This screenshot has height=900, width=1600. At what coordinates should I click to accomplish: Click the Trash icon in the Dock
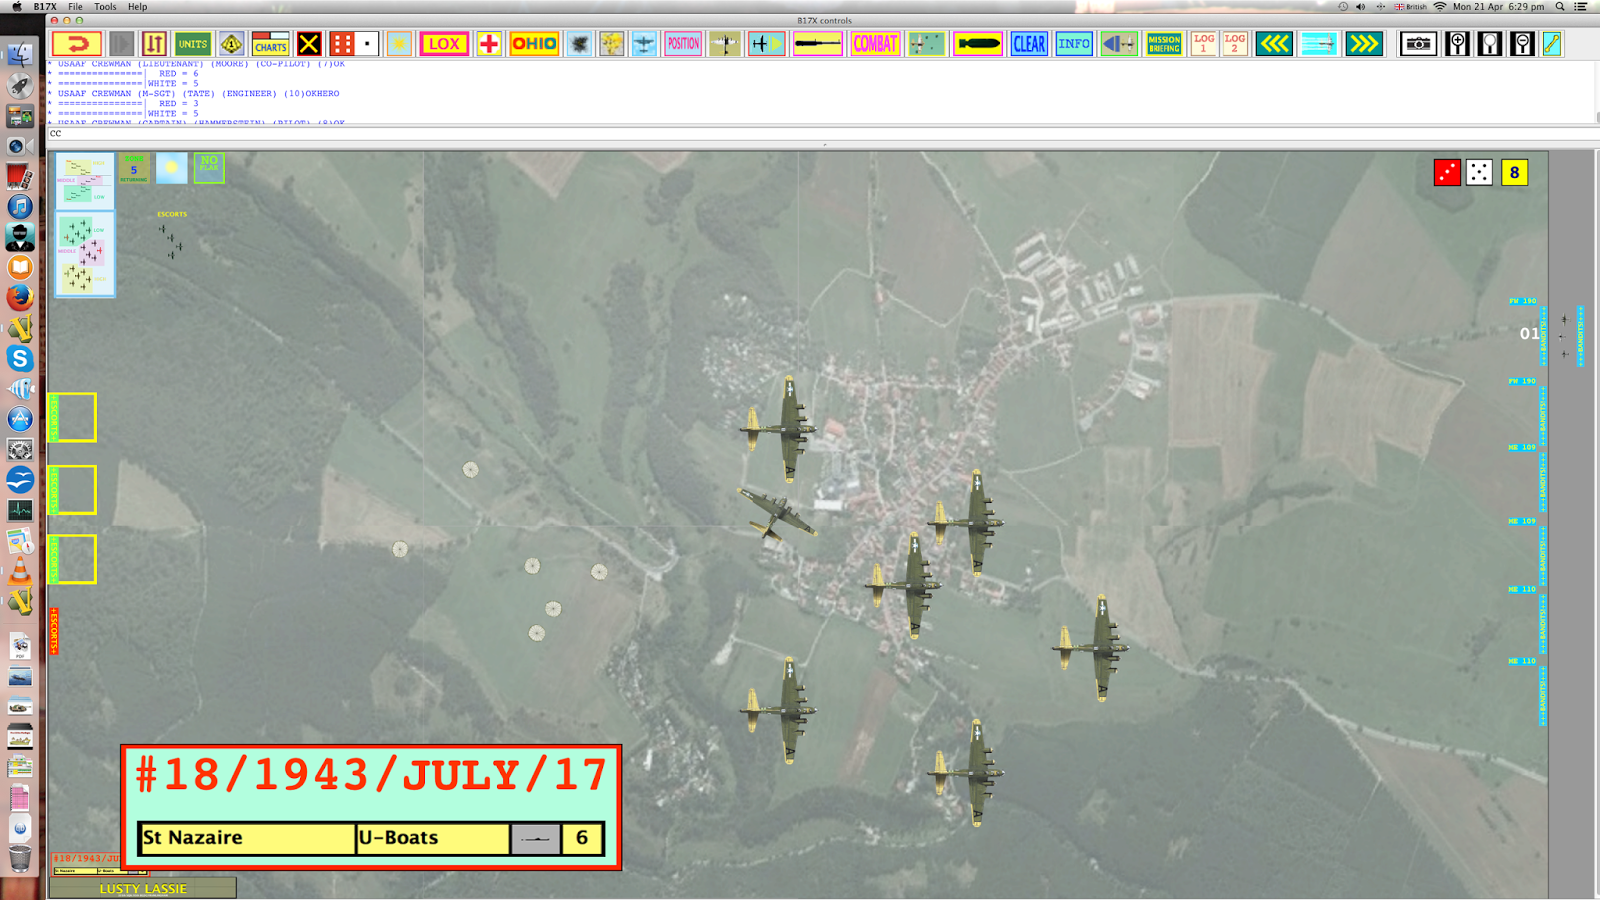click(20, 858)
